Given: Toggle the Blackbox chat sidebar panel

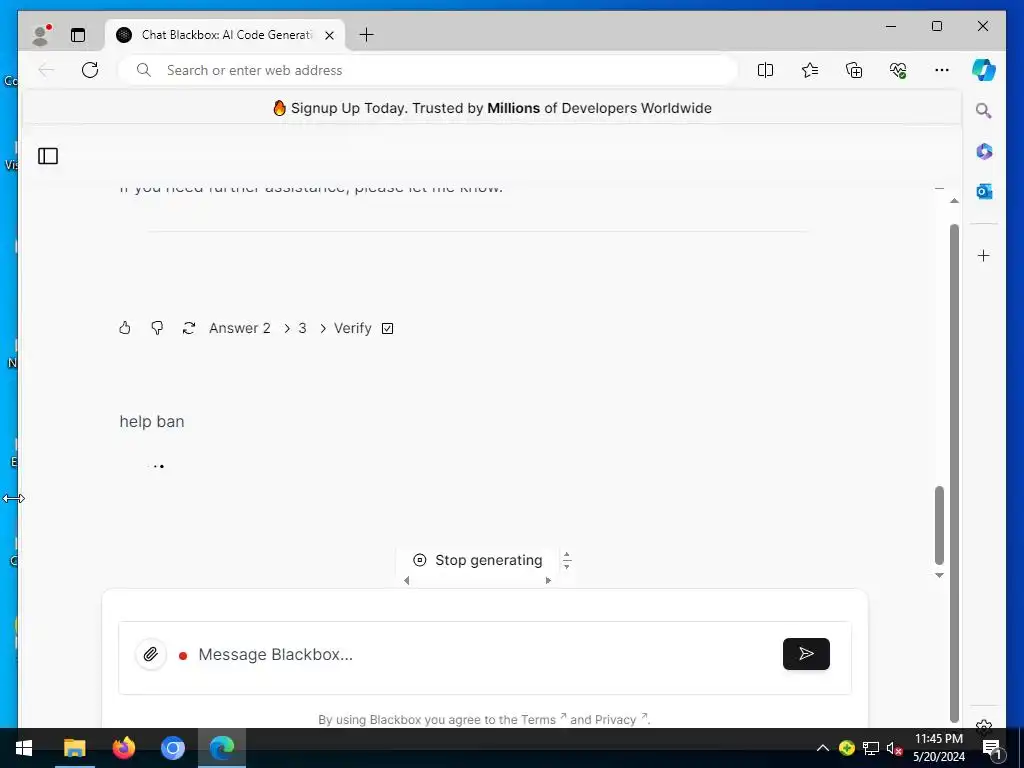Looking at the screenshot, I should (48, 156).
